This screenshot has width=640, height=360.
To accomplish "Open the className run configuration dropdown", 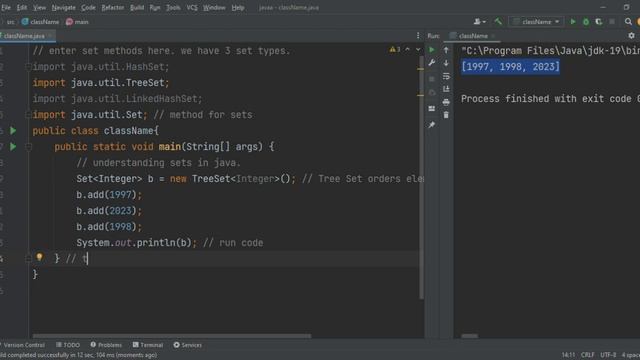I will pyautogui.click(x=536, y=22).
